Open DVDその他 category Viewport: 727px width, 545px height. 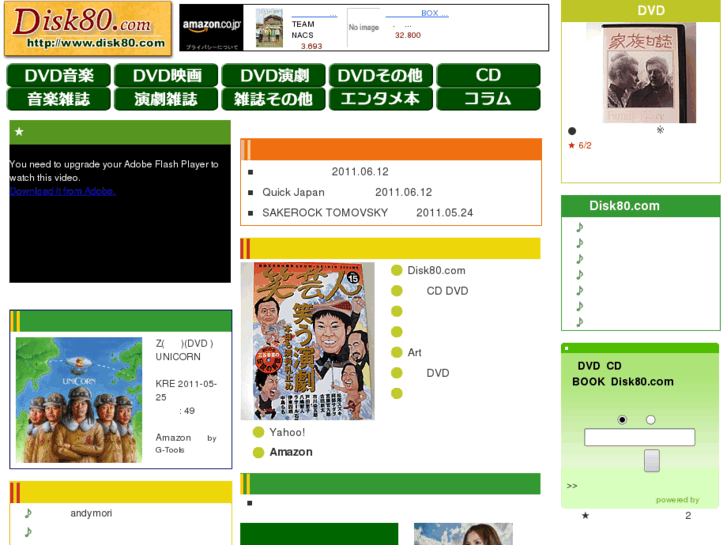click(x=381, y=75)
